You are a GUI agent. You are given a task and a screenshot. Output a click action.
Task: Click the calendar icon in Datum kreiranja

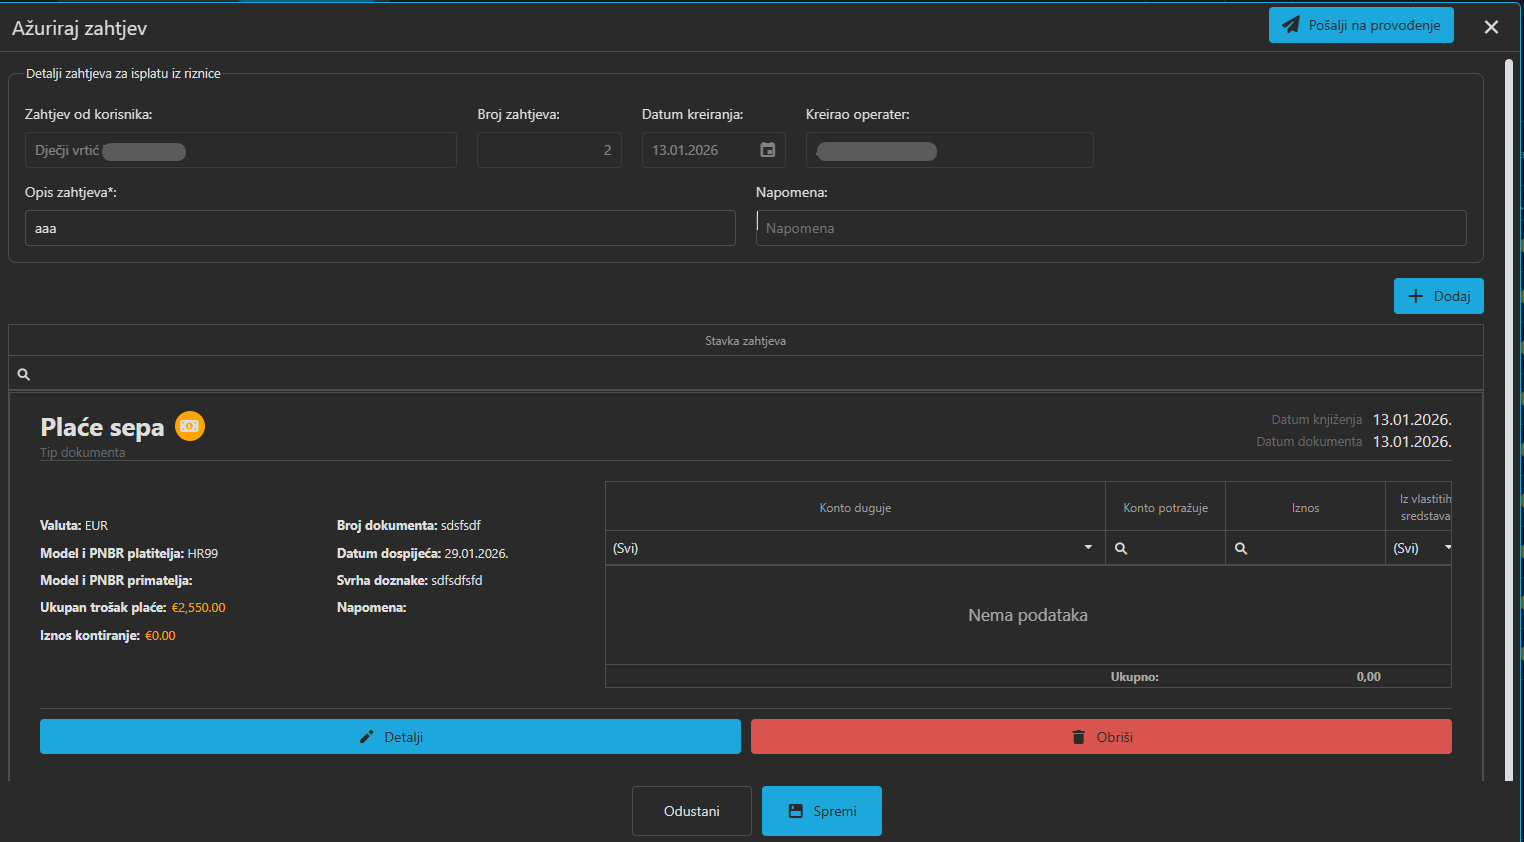(767, 150)
